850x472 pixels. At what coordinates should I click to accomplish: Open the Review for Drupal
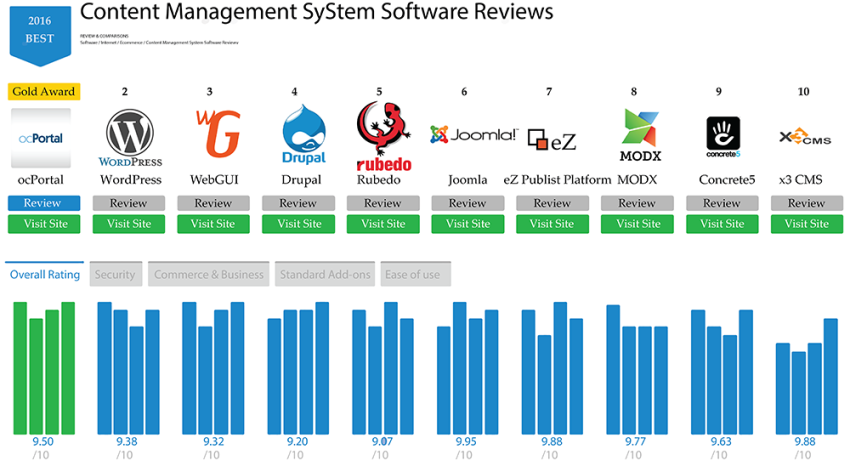[x=298, y=203]
